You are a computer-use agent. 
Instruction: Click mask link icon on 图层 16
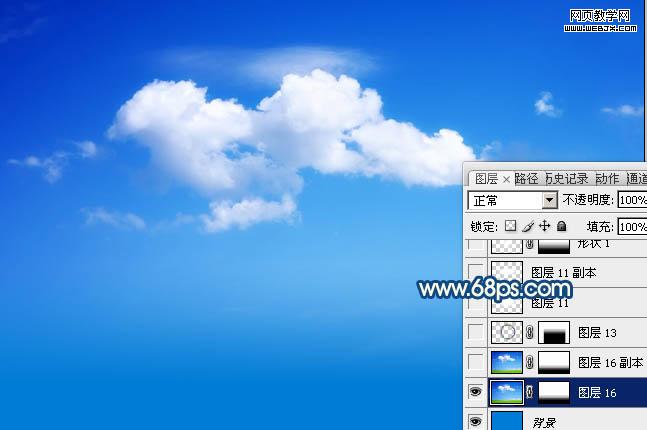coord(530,392)
